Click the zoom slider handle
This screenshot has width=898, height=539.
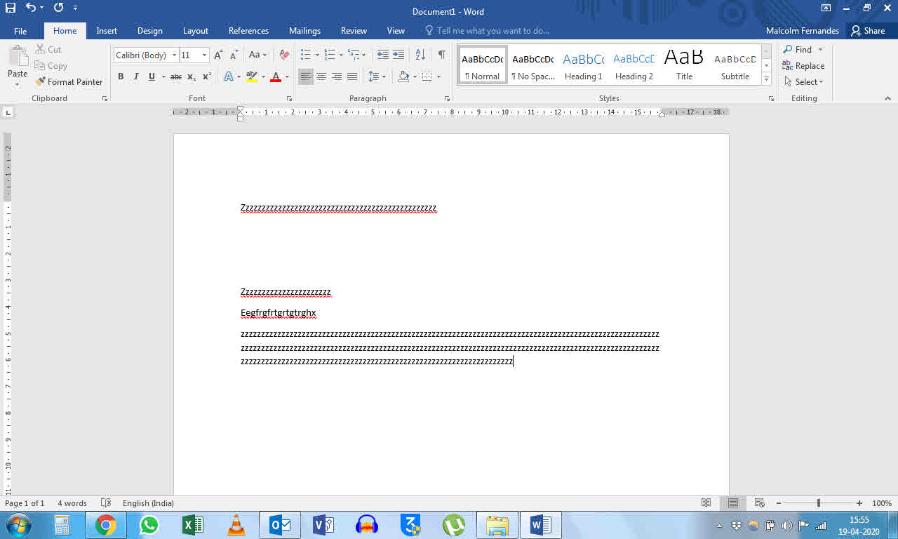[x=818, y=503]
